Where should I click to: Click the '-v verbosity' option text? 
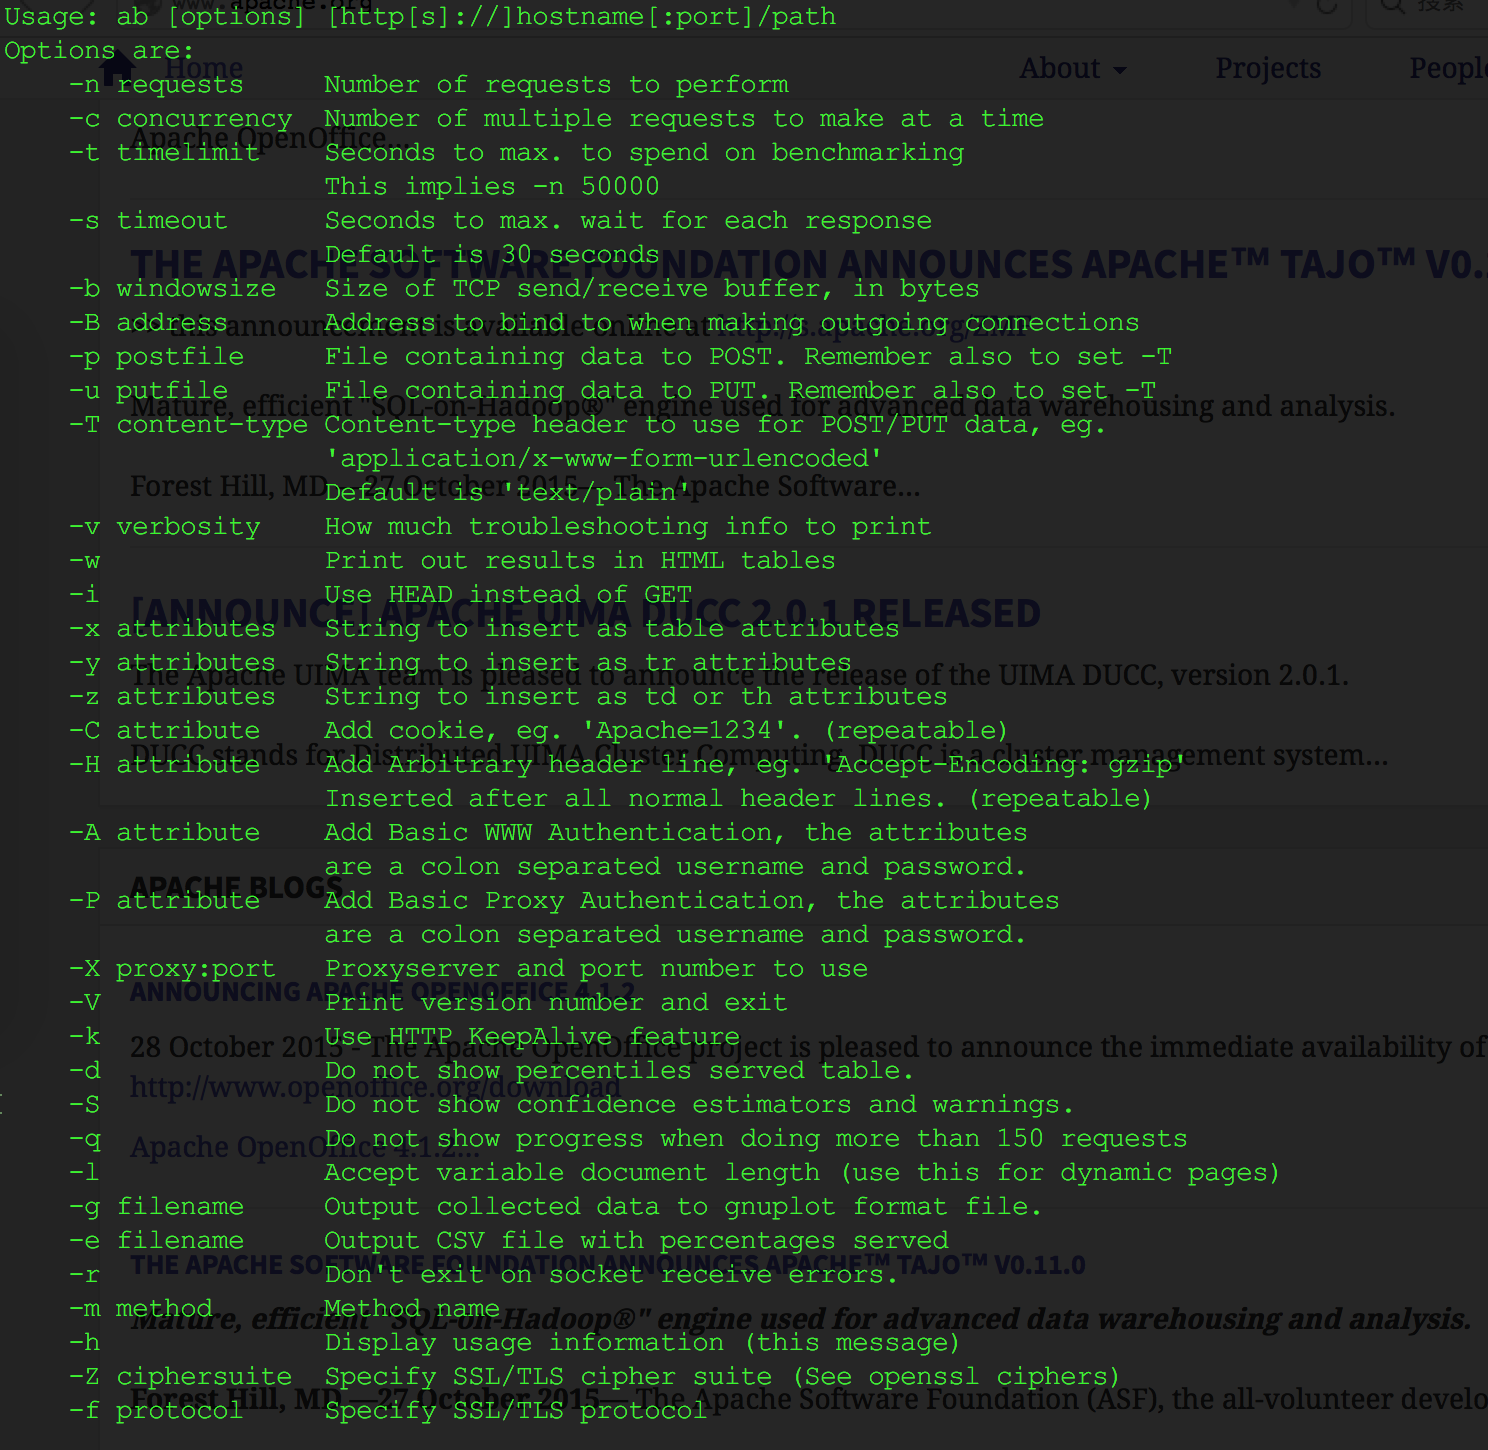[x=164, y=527]
